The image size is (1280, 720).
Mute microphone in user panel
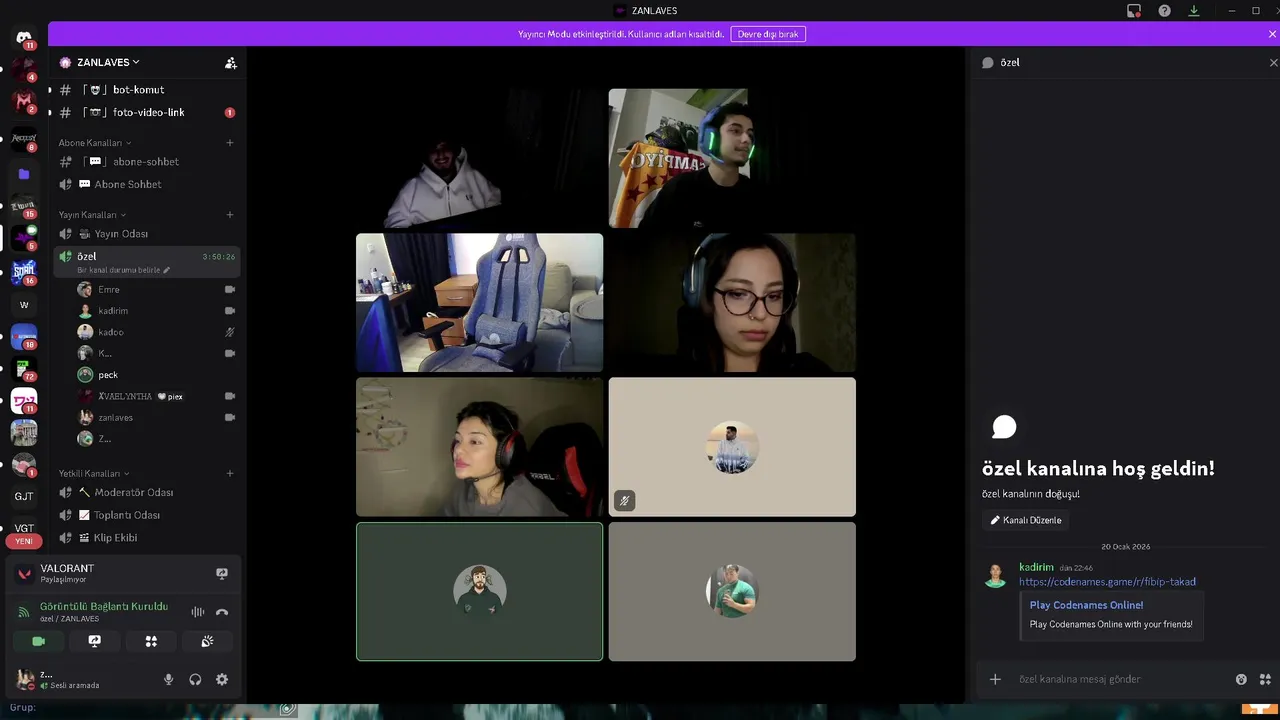coord(168,679)
